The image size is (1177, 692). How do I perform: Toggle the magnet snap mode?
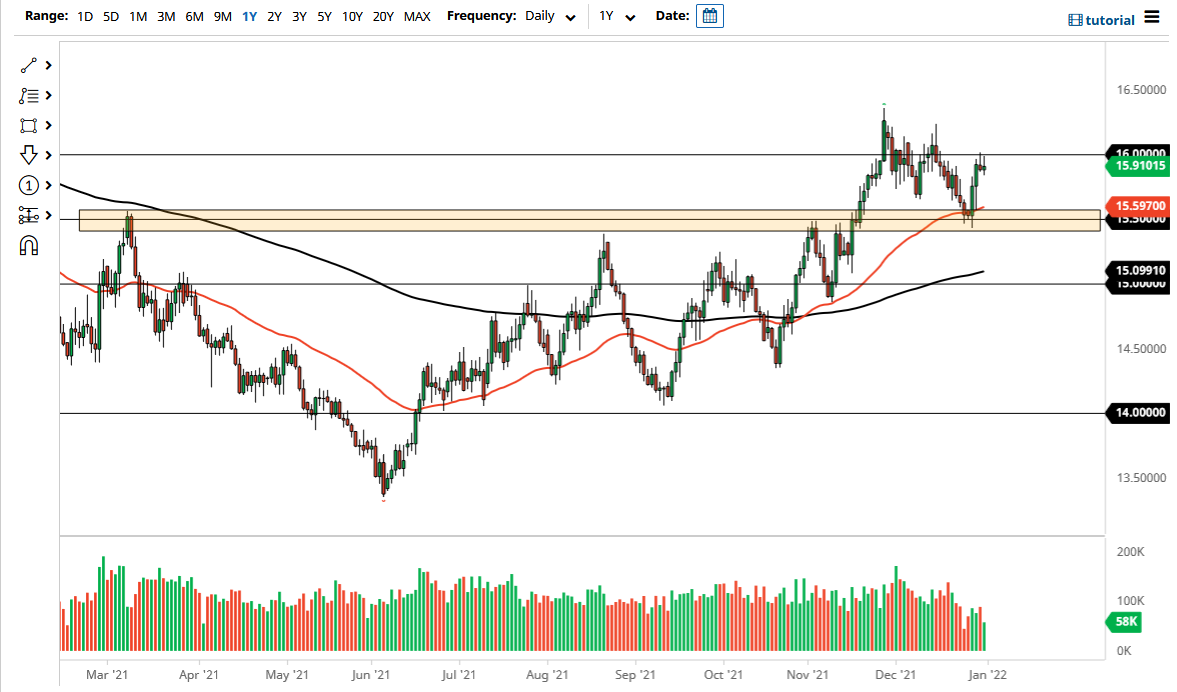coord(29,245)
